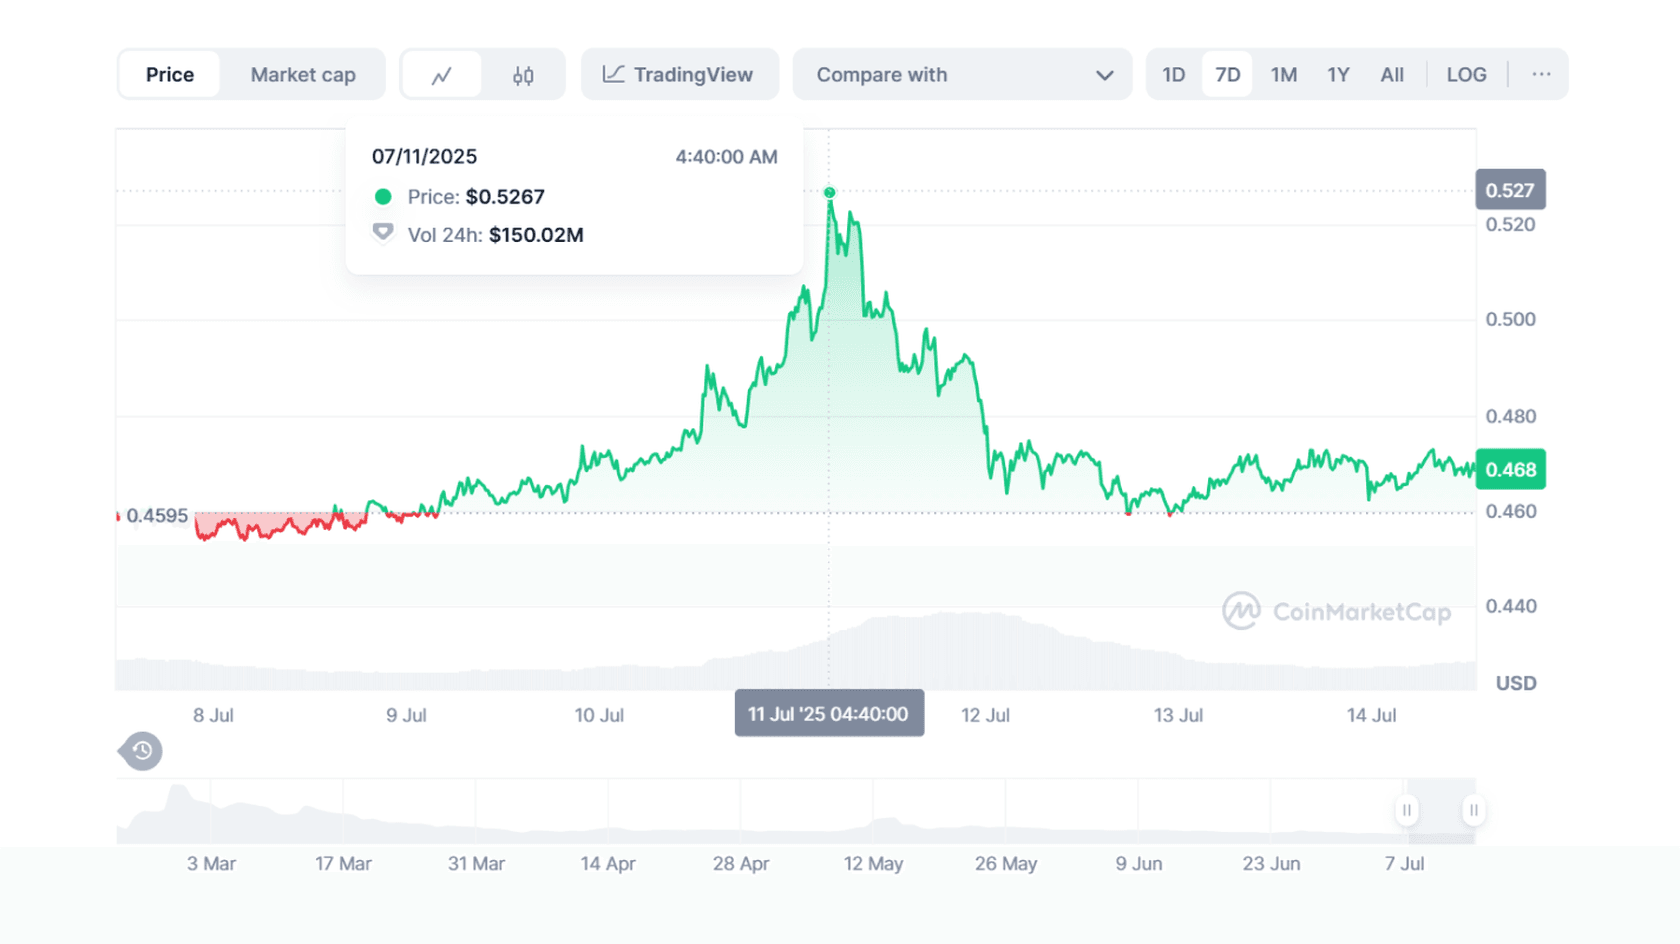Viewport: 1680px width, 944px height.
Task: Toggle the LOG scale option
Action: tap(1466, 75)
